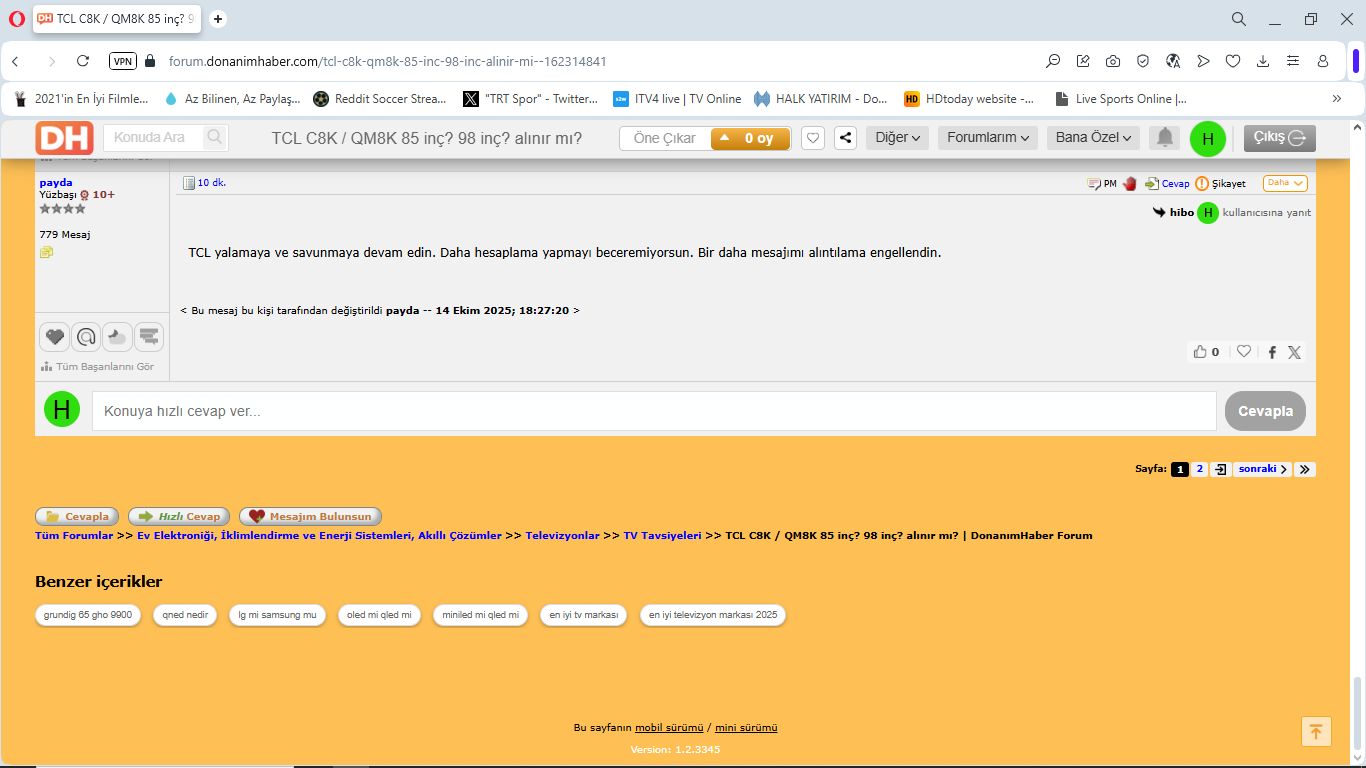This screenshot has width=1366, height=768.
Task: Open the Forumlarım dropdown
Action: 987,138
